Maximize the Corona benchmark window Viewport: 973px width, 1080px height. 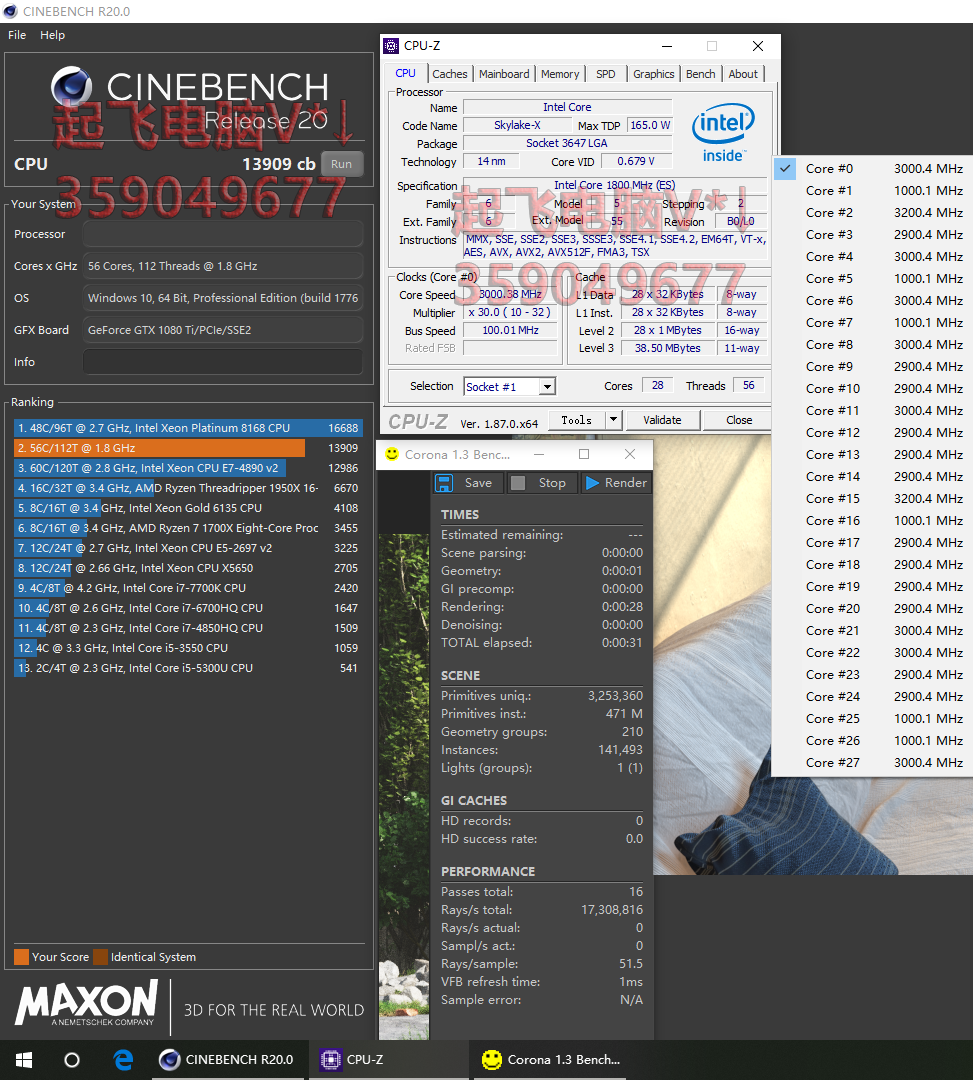click(x=584, y=454)
